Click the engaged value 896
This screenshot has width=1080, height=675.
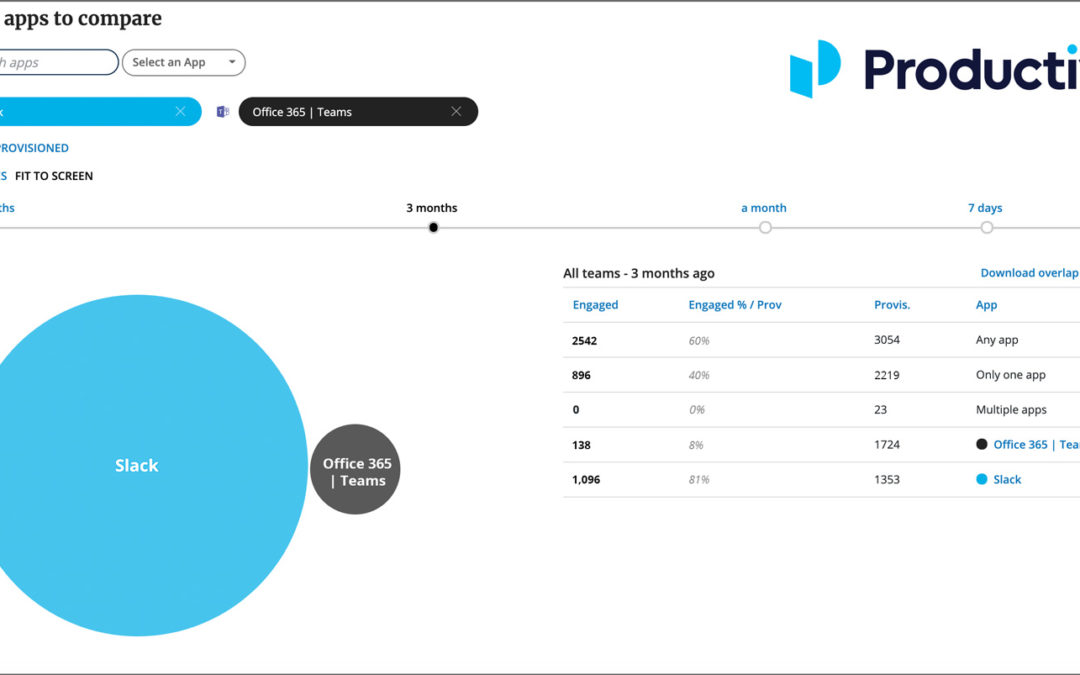click(x=581, y=375)
